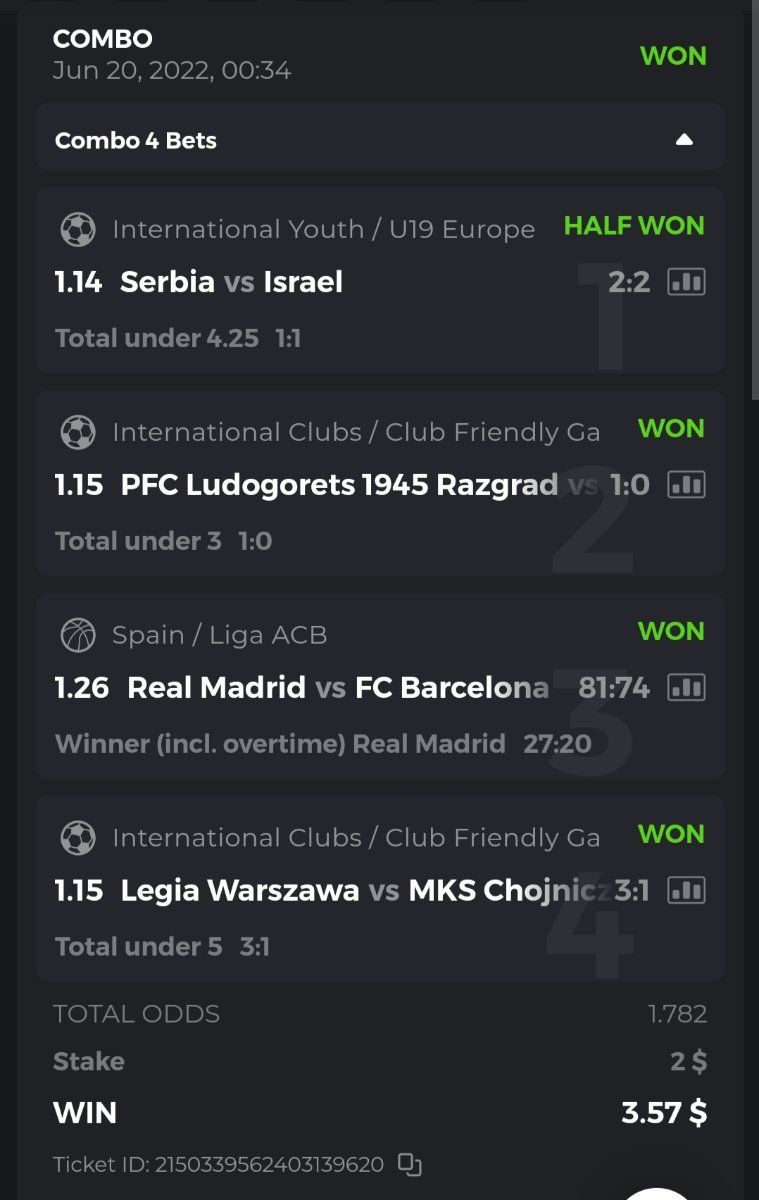This screenshot has width=759, height=1200.
Task: Click soccer ball icon for U19 Europe
Action: point(78,230)
